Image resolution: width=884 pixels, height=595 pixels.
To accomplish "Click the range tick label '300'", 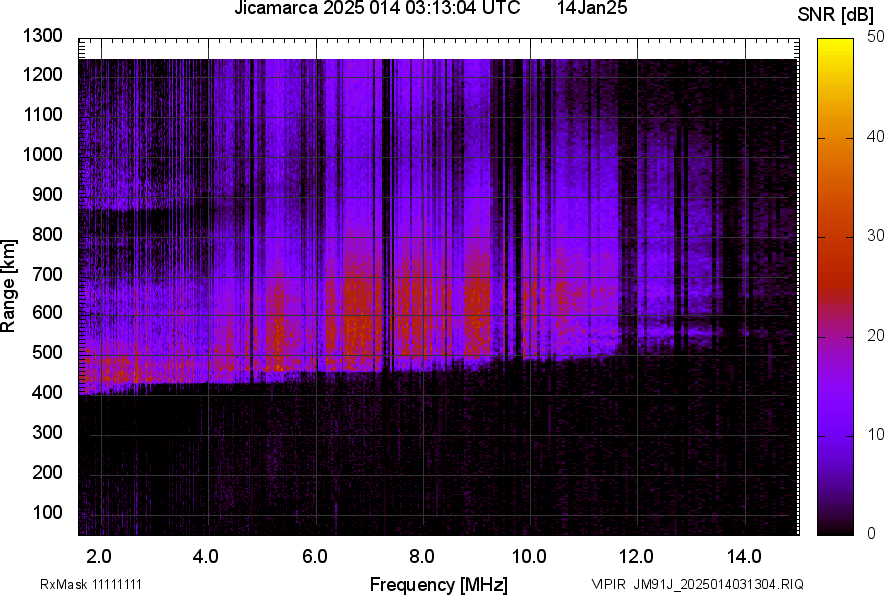I will [47, 433].
